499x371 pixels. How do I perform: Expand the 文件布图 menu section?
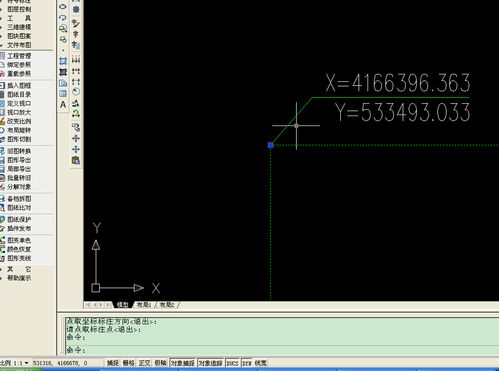pyautogui.click(x=16, y=45)
